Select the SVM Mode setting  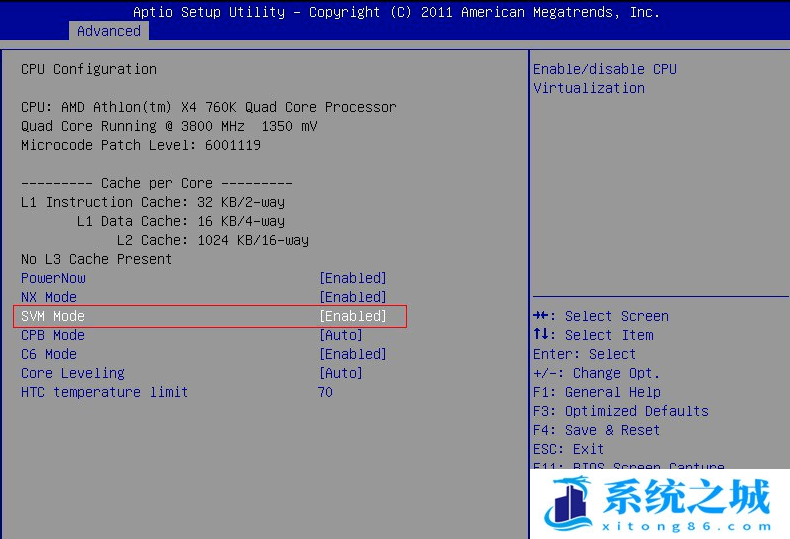click(53, 316)
